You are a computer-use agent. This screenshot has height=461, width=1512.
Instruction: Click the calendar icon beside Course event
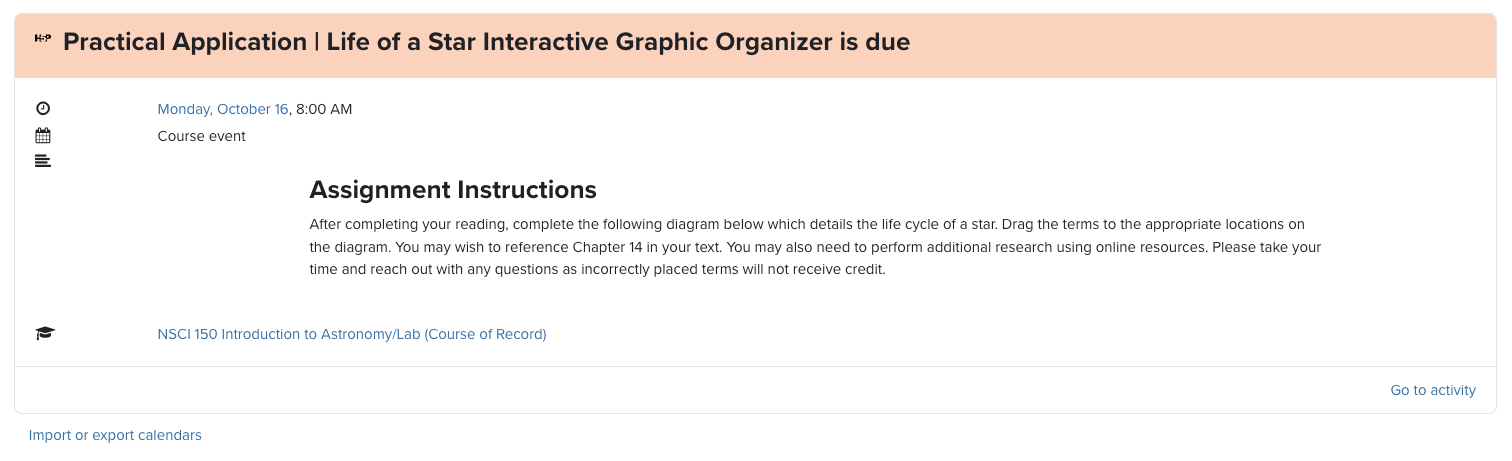click(43, 136)
